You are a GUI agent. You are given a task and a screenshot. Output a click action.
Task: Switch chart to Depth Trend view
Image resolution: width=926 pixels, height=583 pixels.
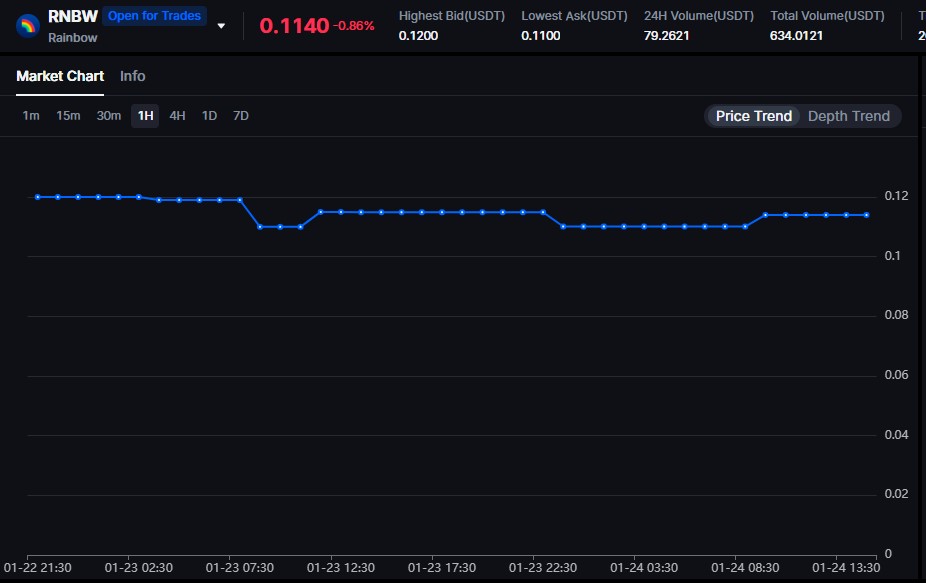tap(848, 116)
